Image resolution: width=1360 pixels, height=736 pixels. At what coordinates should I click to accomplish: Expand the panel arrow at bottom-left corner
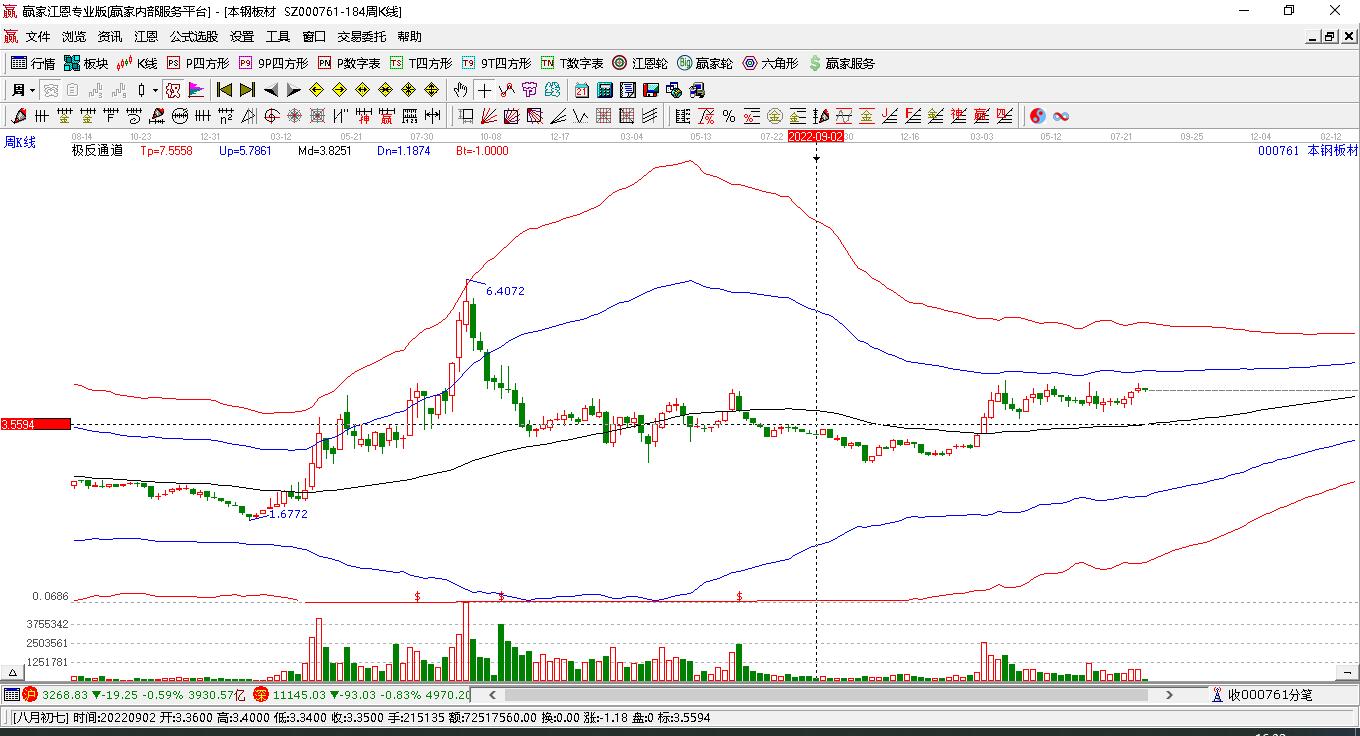(13, 673)
